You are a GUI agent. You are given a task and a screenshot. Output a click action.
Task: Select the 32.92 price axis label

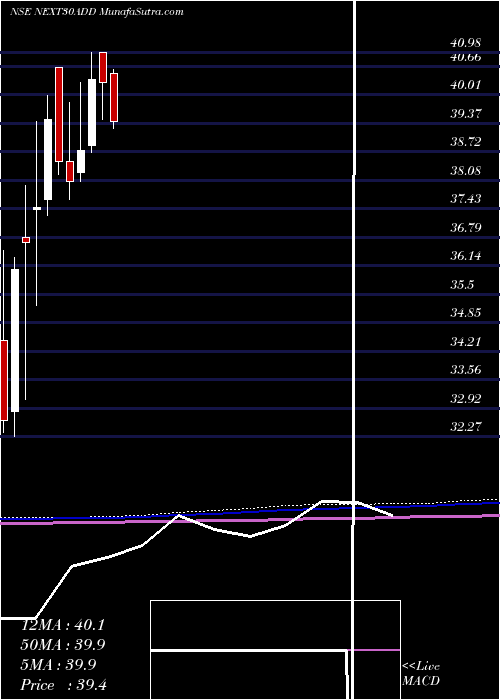[466, 399]
